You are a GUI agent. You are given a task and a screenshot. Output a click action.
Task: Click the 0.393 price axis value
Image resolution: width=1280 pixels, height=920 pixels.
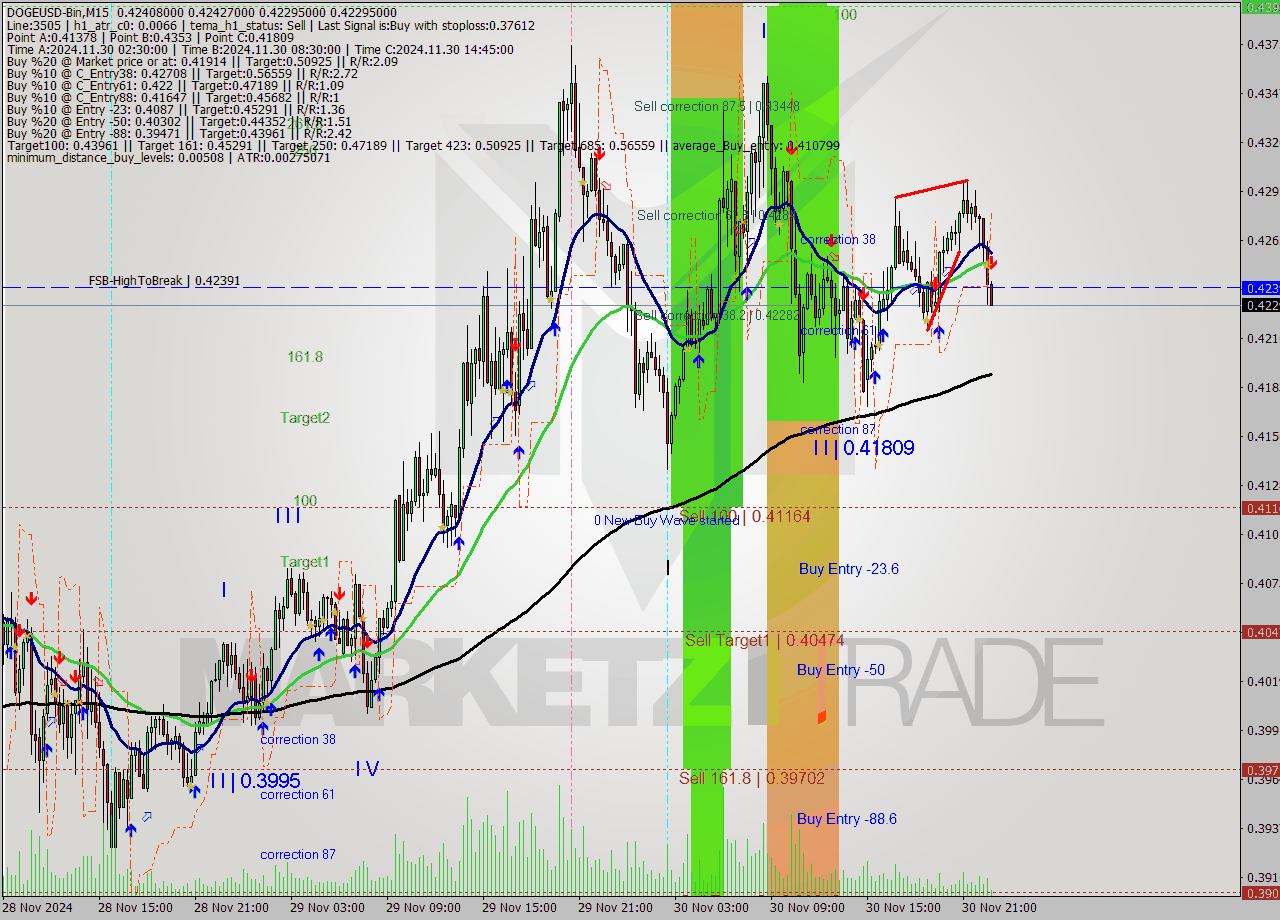coord(1261,828)
